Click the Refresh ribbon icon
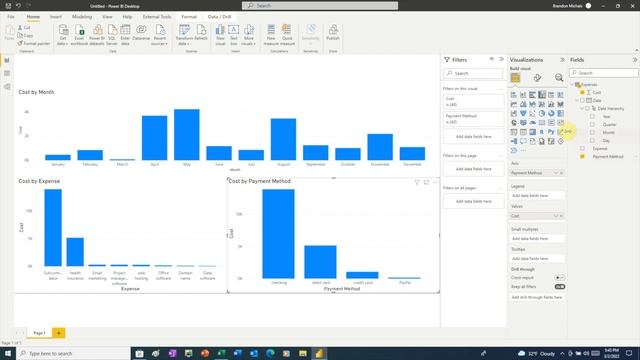This screenshot has width=640, height=360. click(201, 33)
